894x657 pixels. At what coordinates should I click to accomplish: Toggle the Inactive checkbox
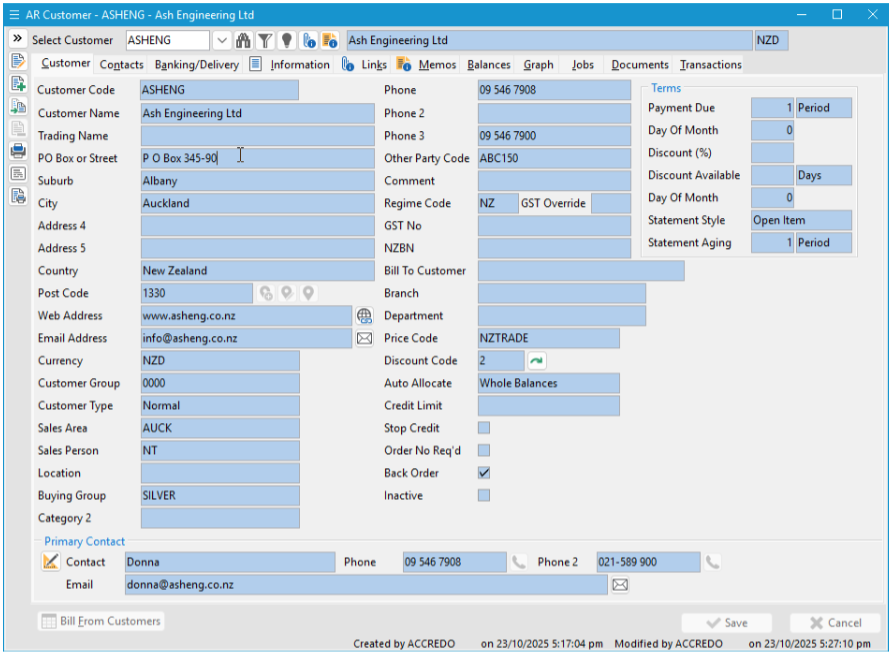click(483, 495)
